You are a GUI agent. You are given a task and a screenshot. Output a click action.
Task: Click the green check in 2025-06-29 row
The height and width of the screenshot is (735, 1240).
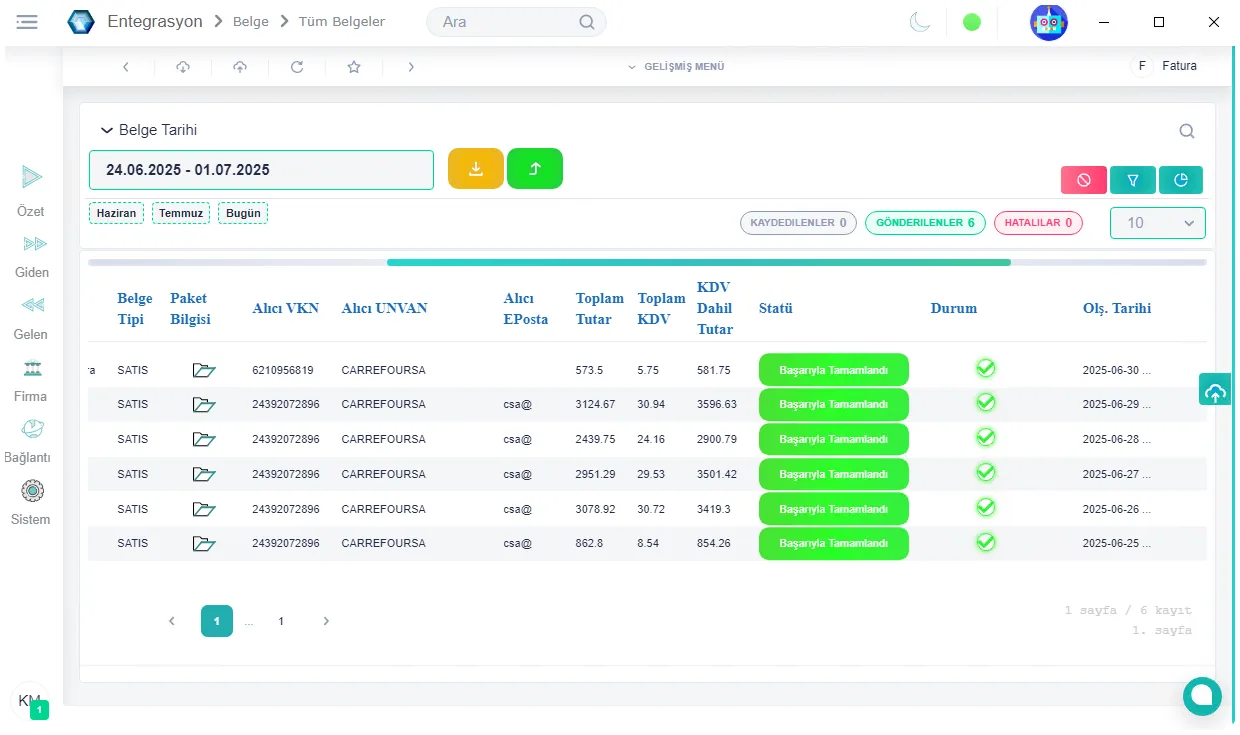coord(985,402)
